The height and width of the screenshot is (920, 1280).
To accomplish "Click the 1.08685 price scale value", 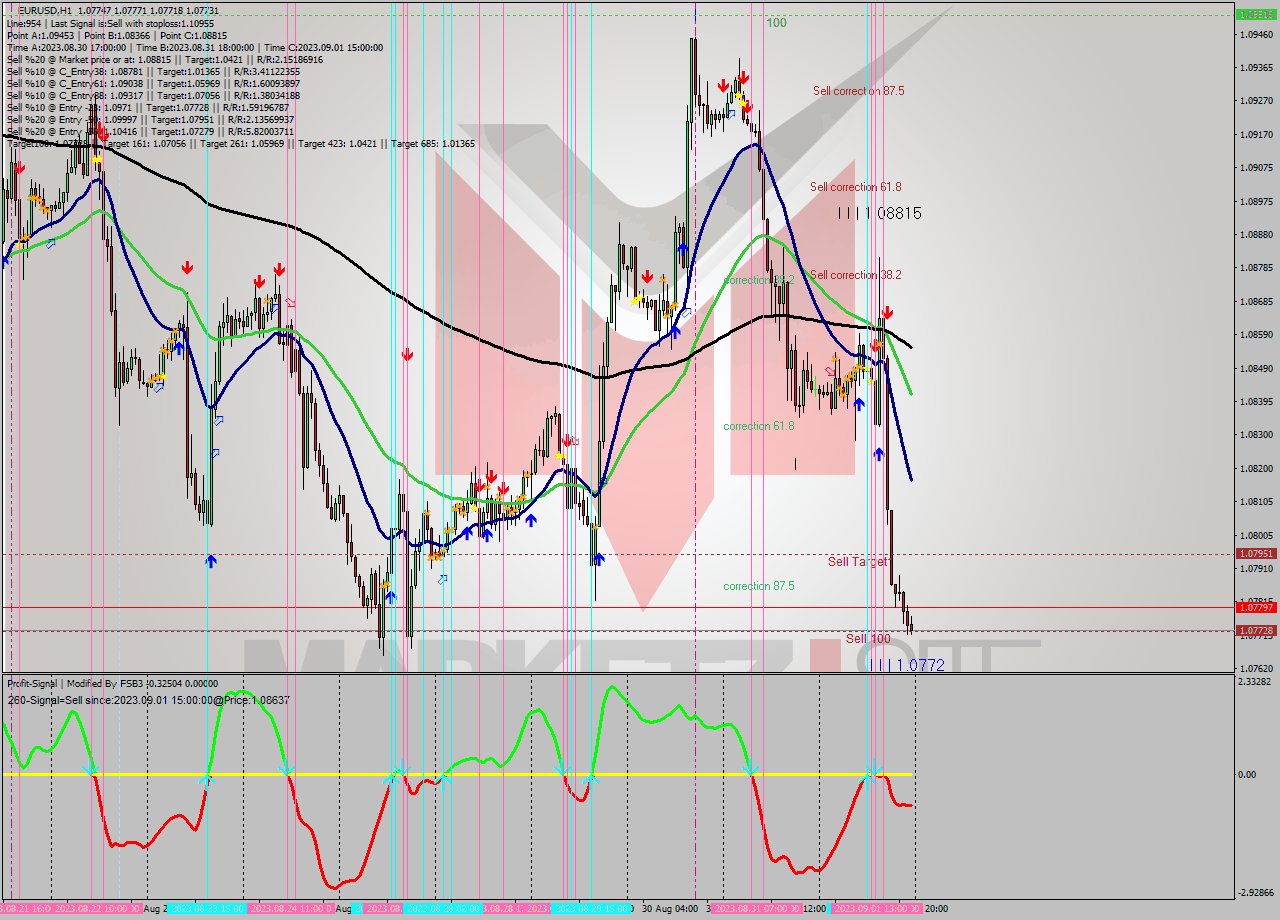I will [x=1256, y=301].
